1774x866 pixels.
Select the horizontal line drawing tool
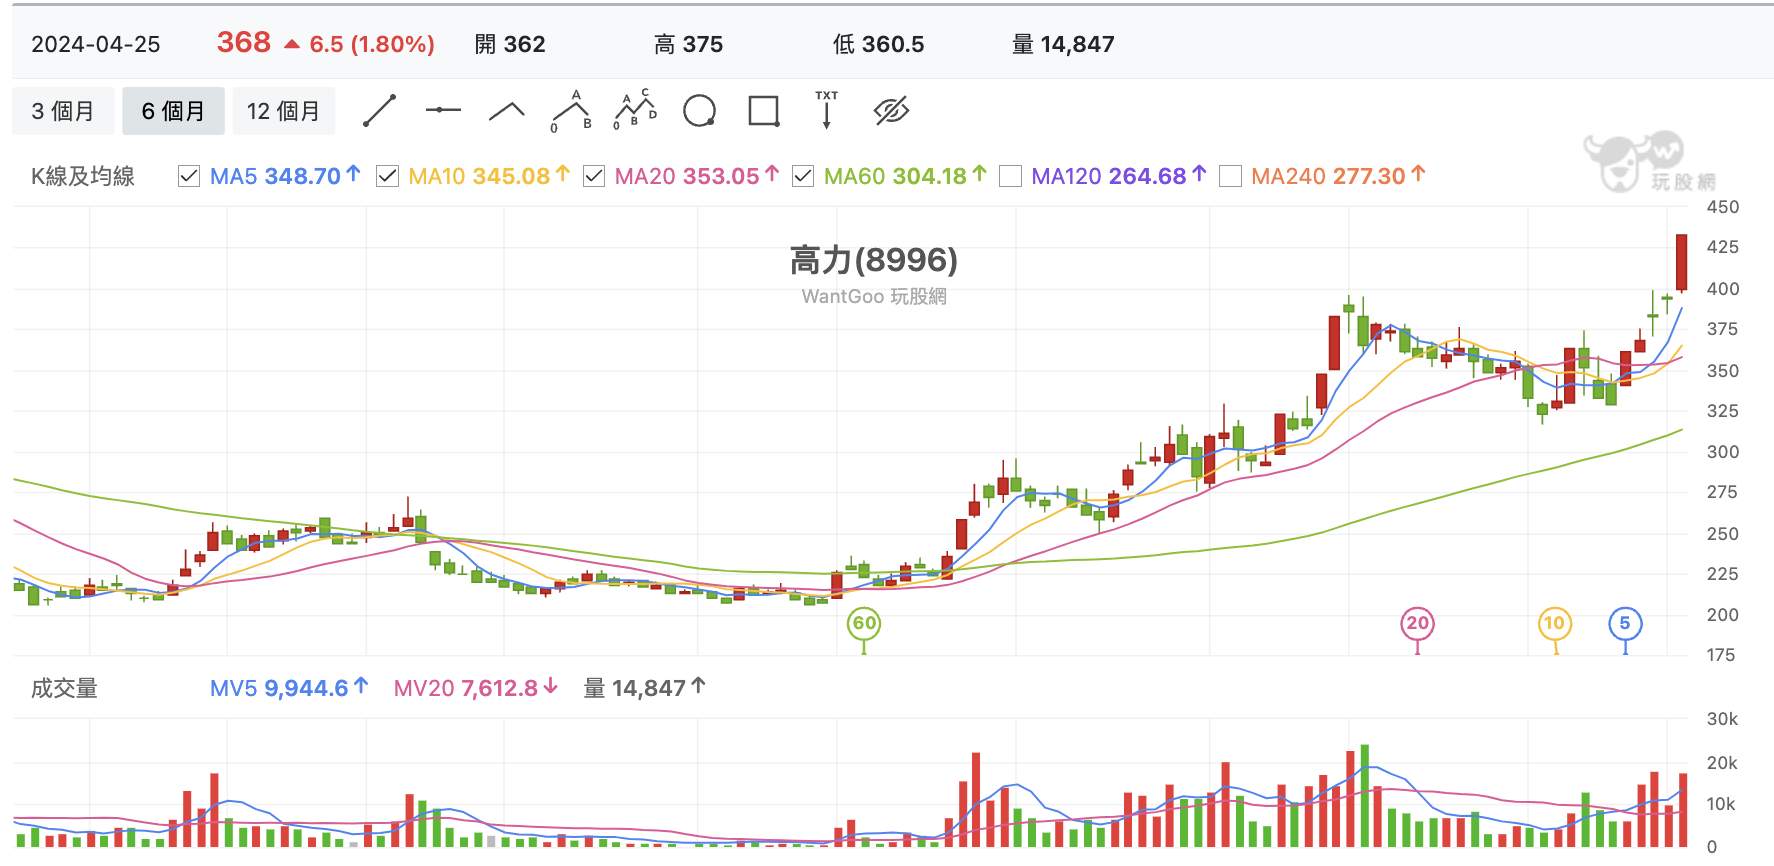pos(443,110)
